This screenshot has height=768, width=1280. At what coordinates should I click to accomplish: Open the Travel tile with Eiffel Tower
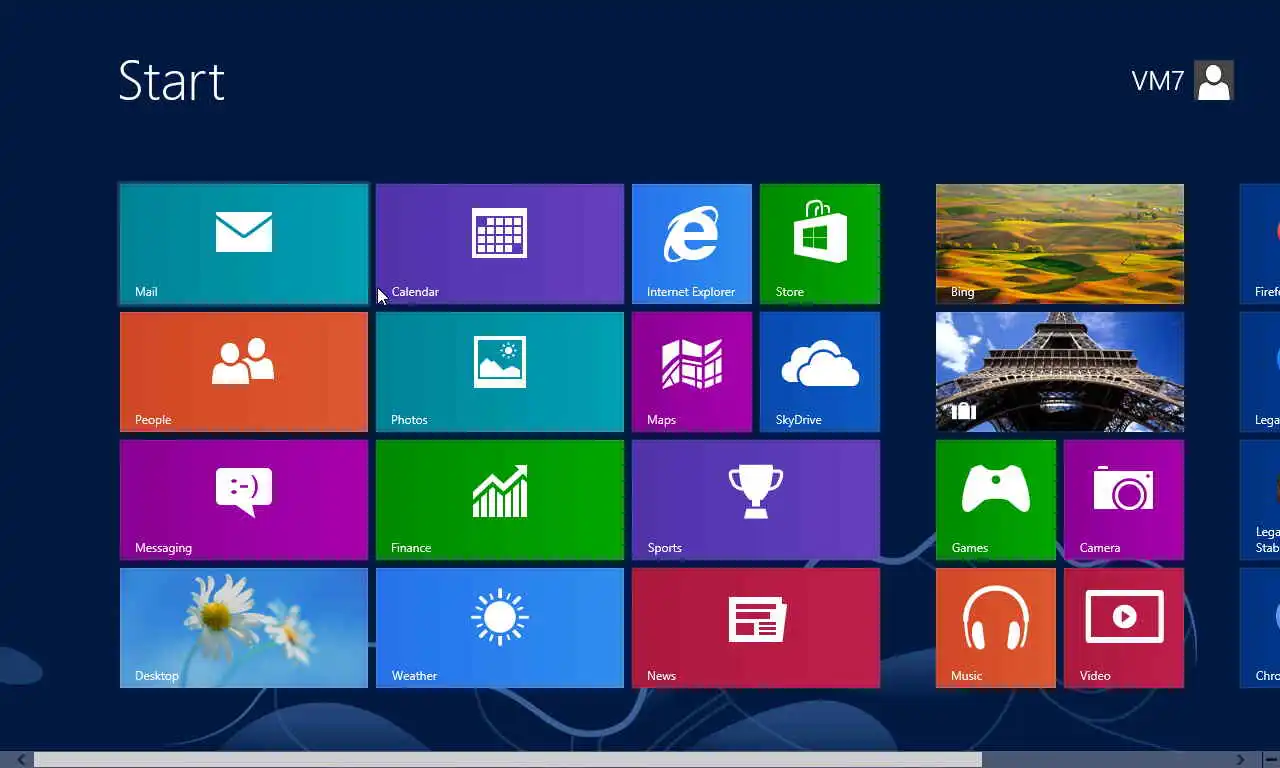coord(1060,372)
